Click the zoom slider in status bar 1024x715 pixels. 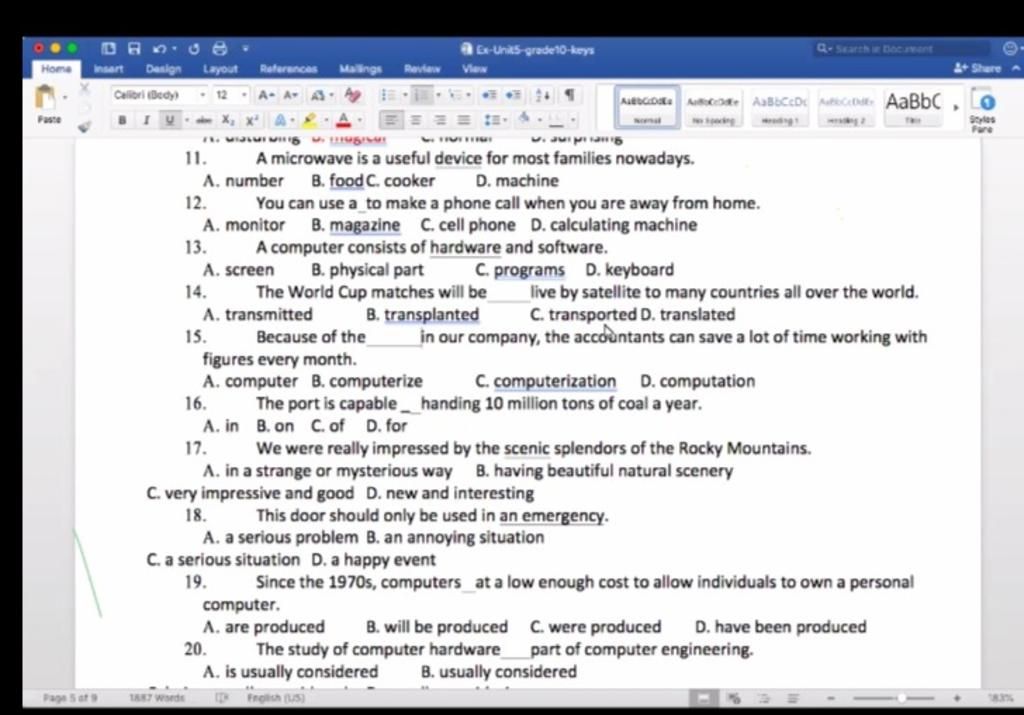coord(893,698)
